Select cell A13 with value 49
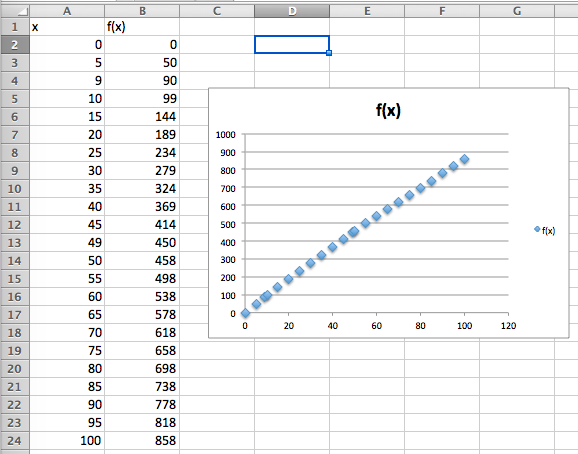This screenshot has height=454, width=578. click(67, 243)
